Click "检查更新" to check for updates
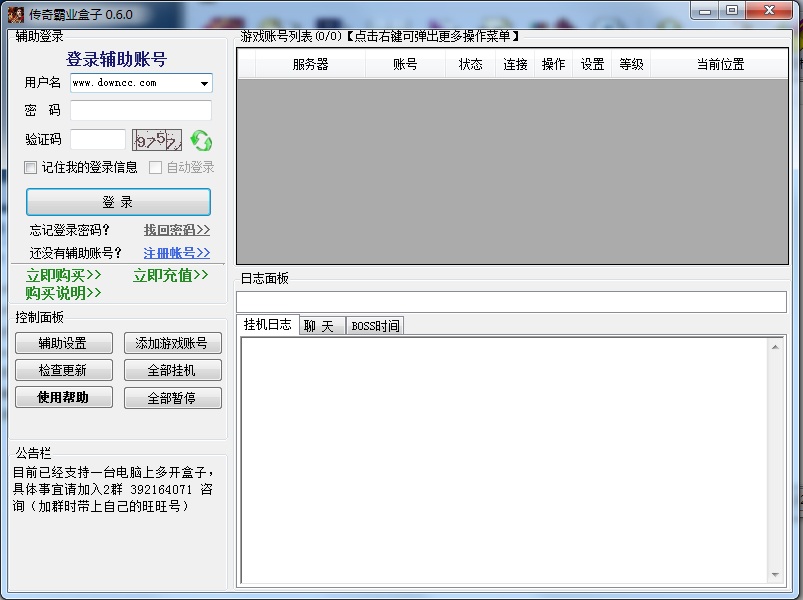 [x=63, y=369]
